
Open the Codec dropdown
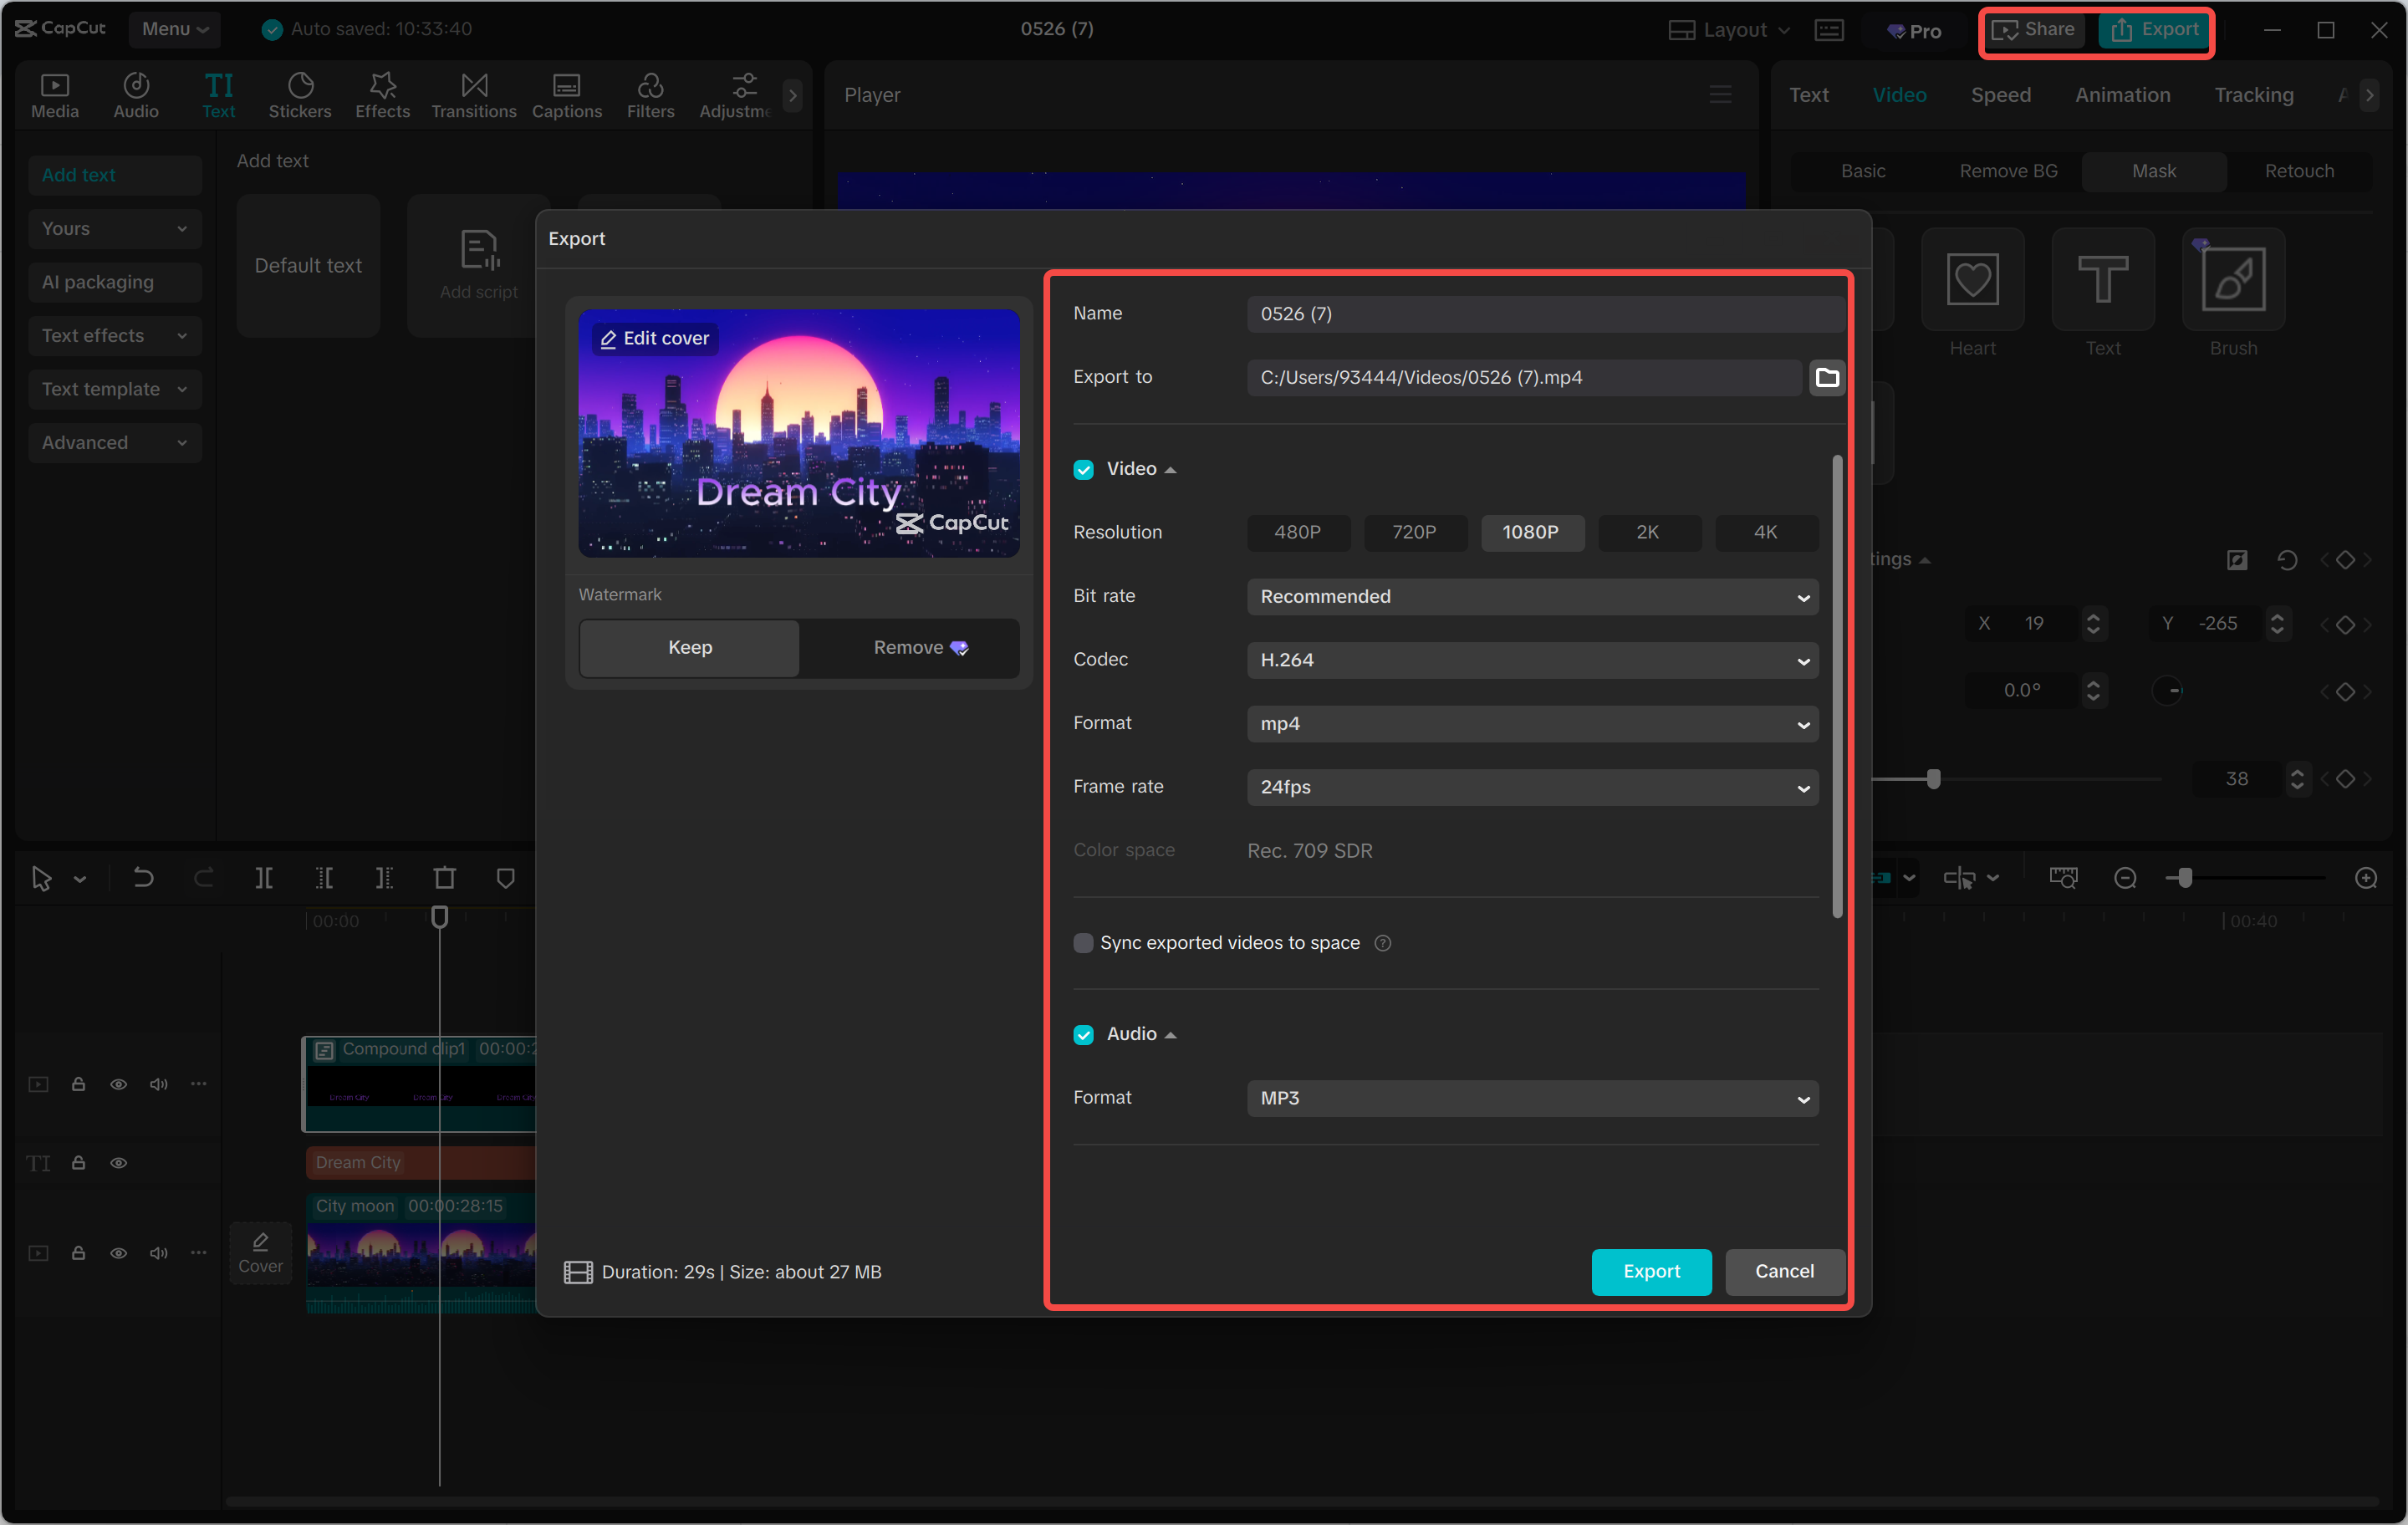1532,660
